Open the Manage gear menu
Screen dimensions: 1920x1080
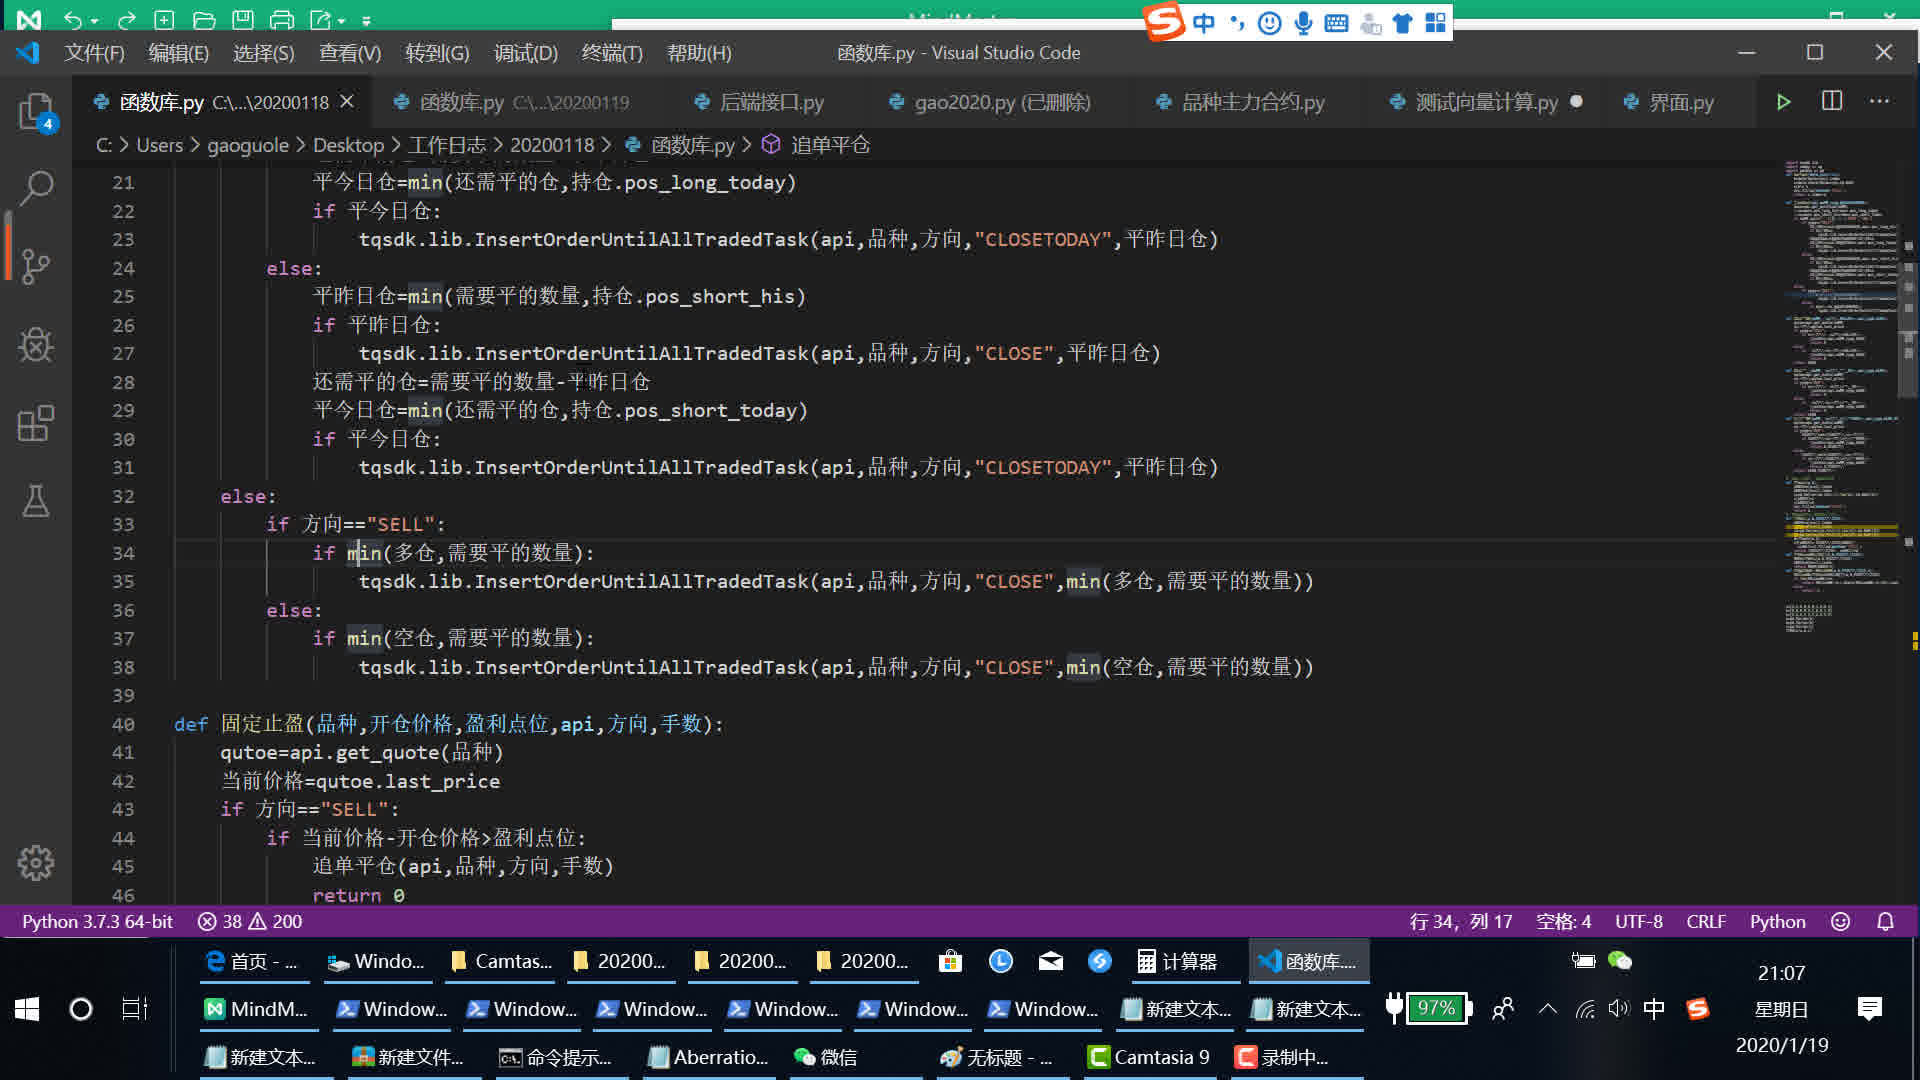click(x=36, y=862)
